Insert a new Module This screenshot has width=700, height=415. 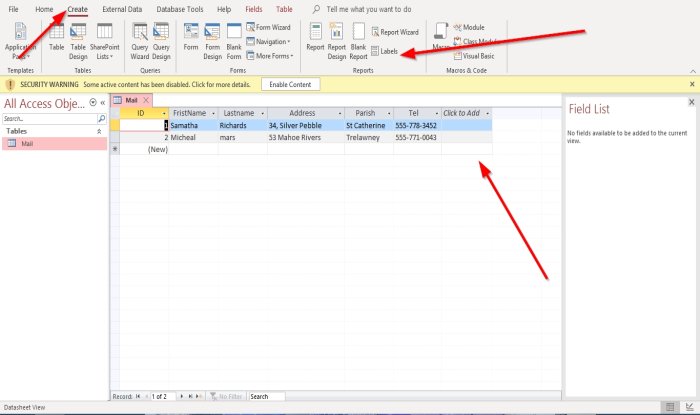click(469, 27)
